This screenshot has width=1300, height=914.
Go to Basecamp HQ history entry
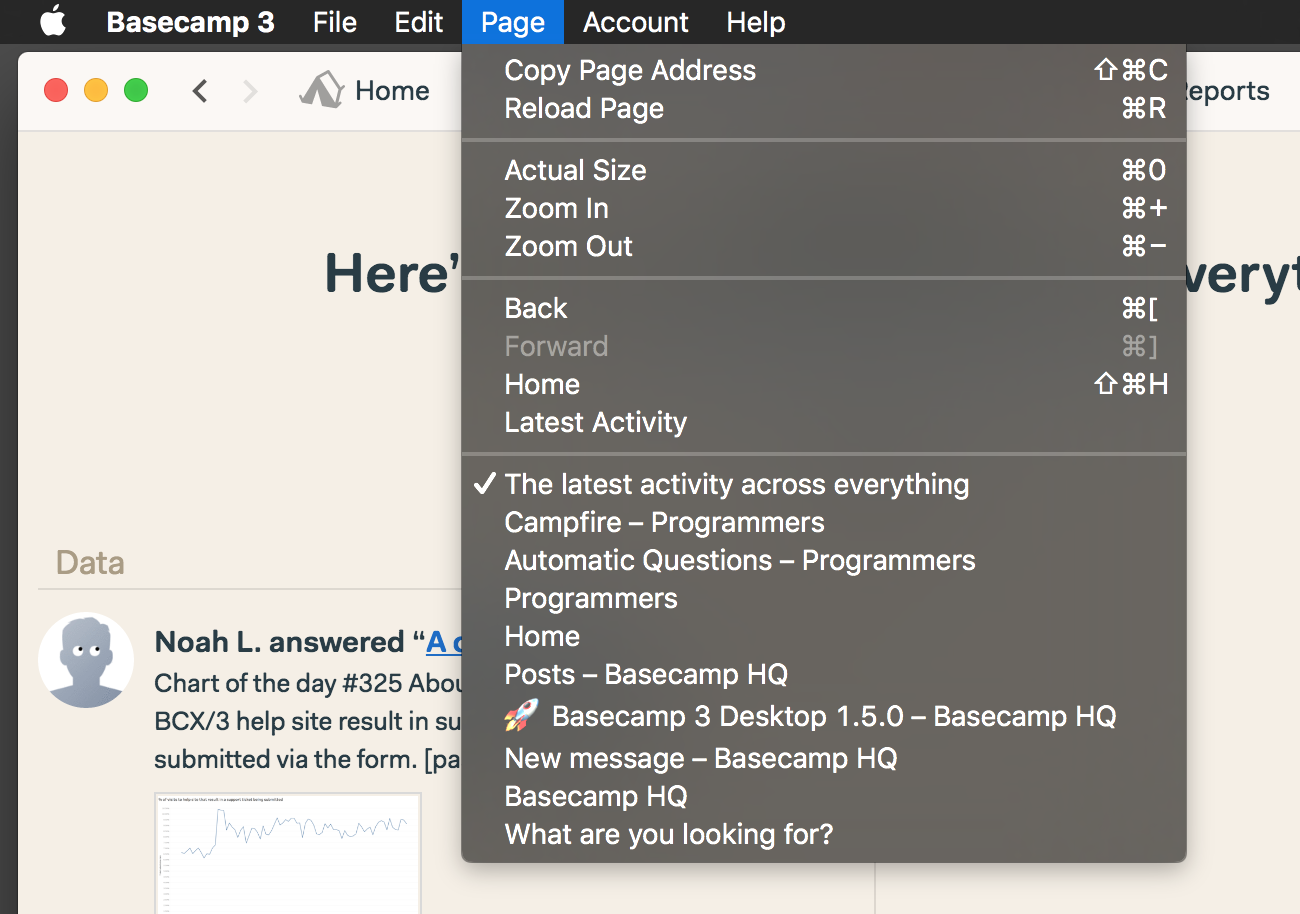[824, 796]
